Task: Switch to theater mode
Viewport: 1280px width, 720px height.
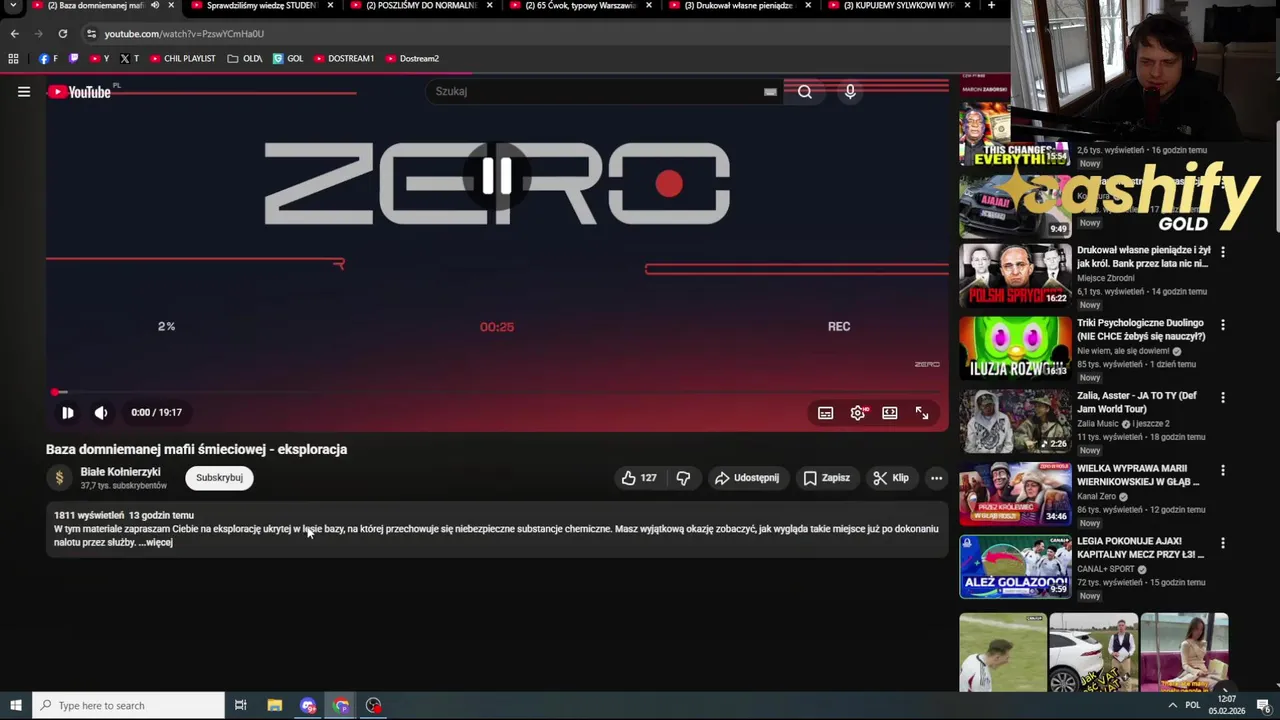Action: 890,413
